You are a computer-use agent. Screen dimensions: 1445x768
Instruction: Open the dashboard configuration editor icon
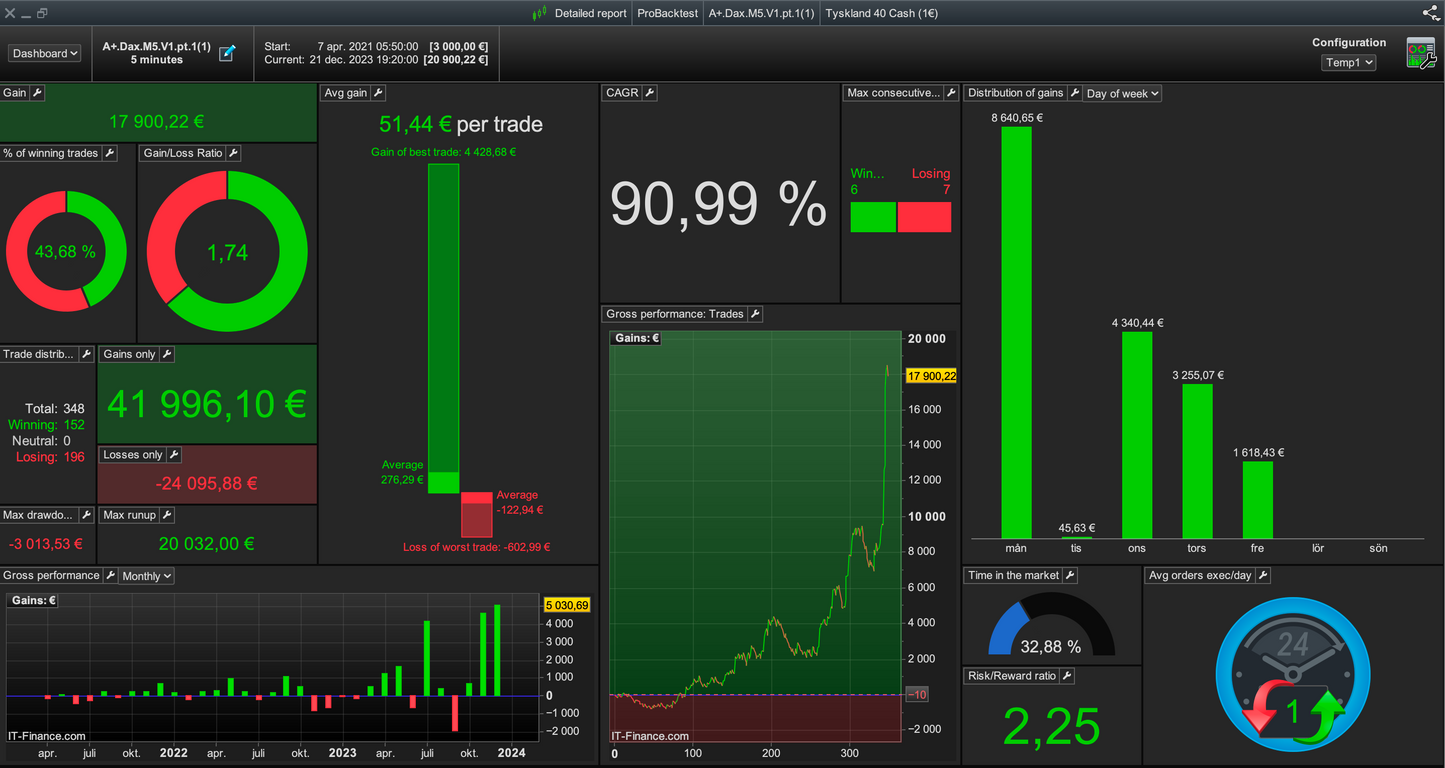click(x=1420, y=53)
